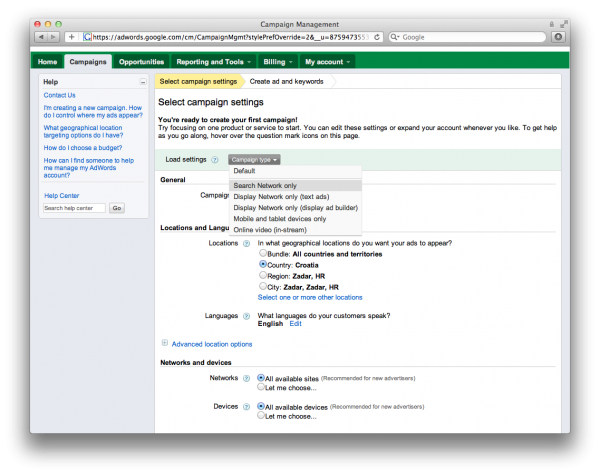600x475 pixels.
Task: Select Region: Zadar, HR radio option
Action: click(x=263, y=275)
